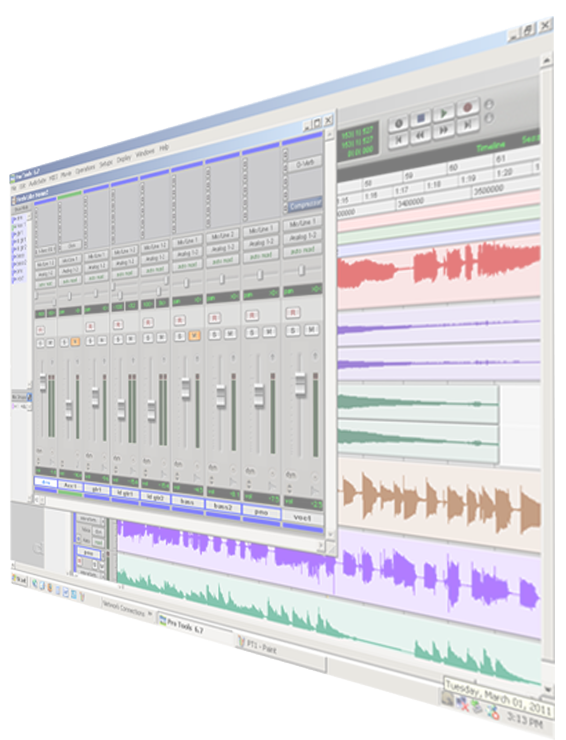The height and width of the screenshot is (740, 566).
Task: Toggle Solo on the pno channel
Action: [253, 333]
